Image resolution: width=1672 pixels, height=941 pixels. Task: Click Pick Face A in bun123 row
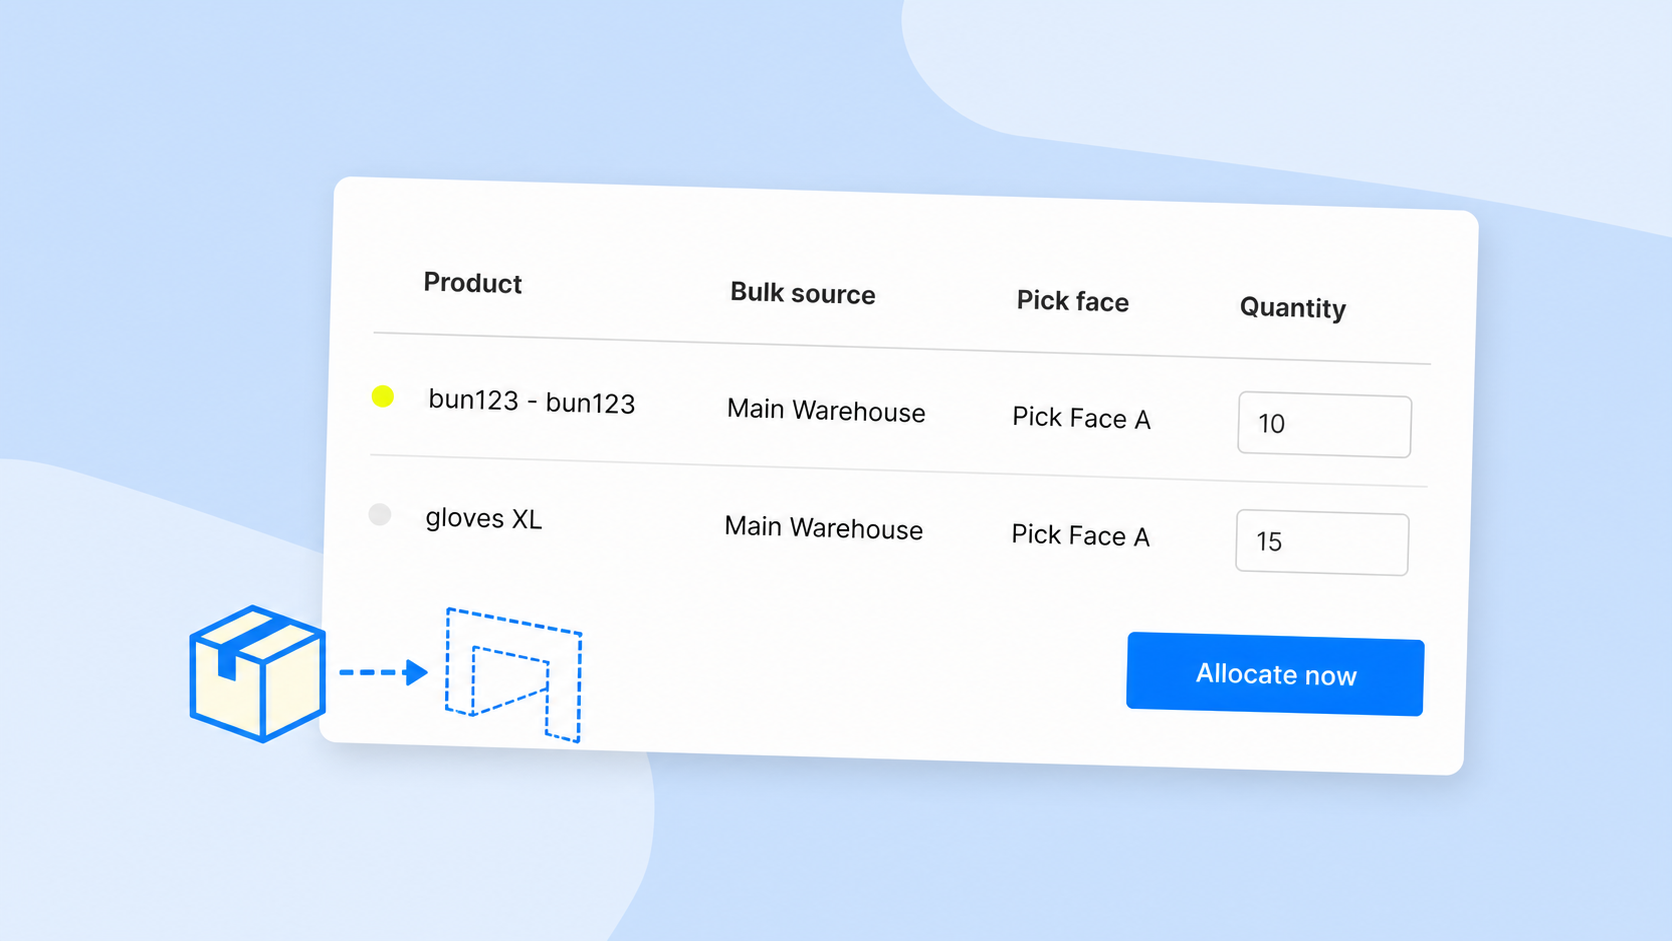(1081, 418)
